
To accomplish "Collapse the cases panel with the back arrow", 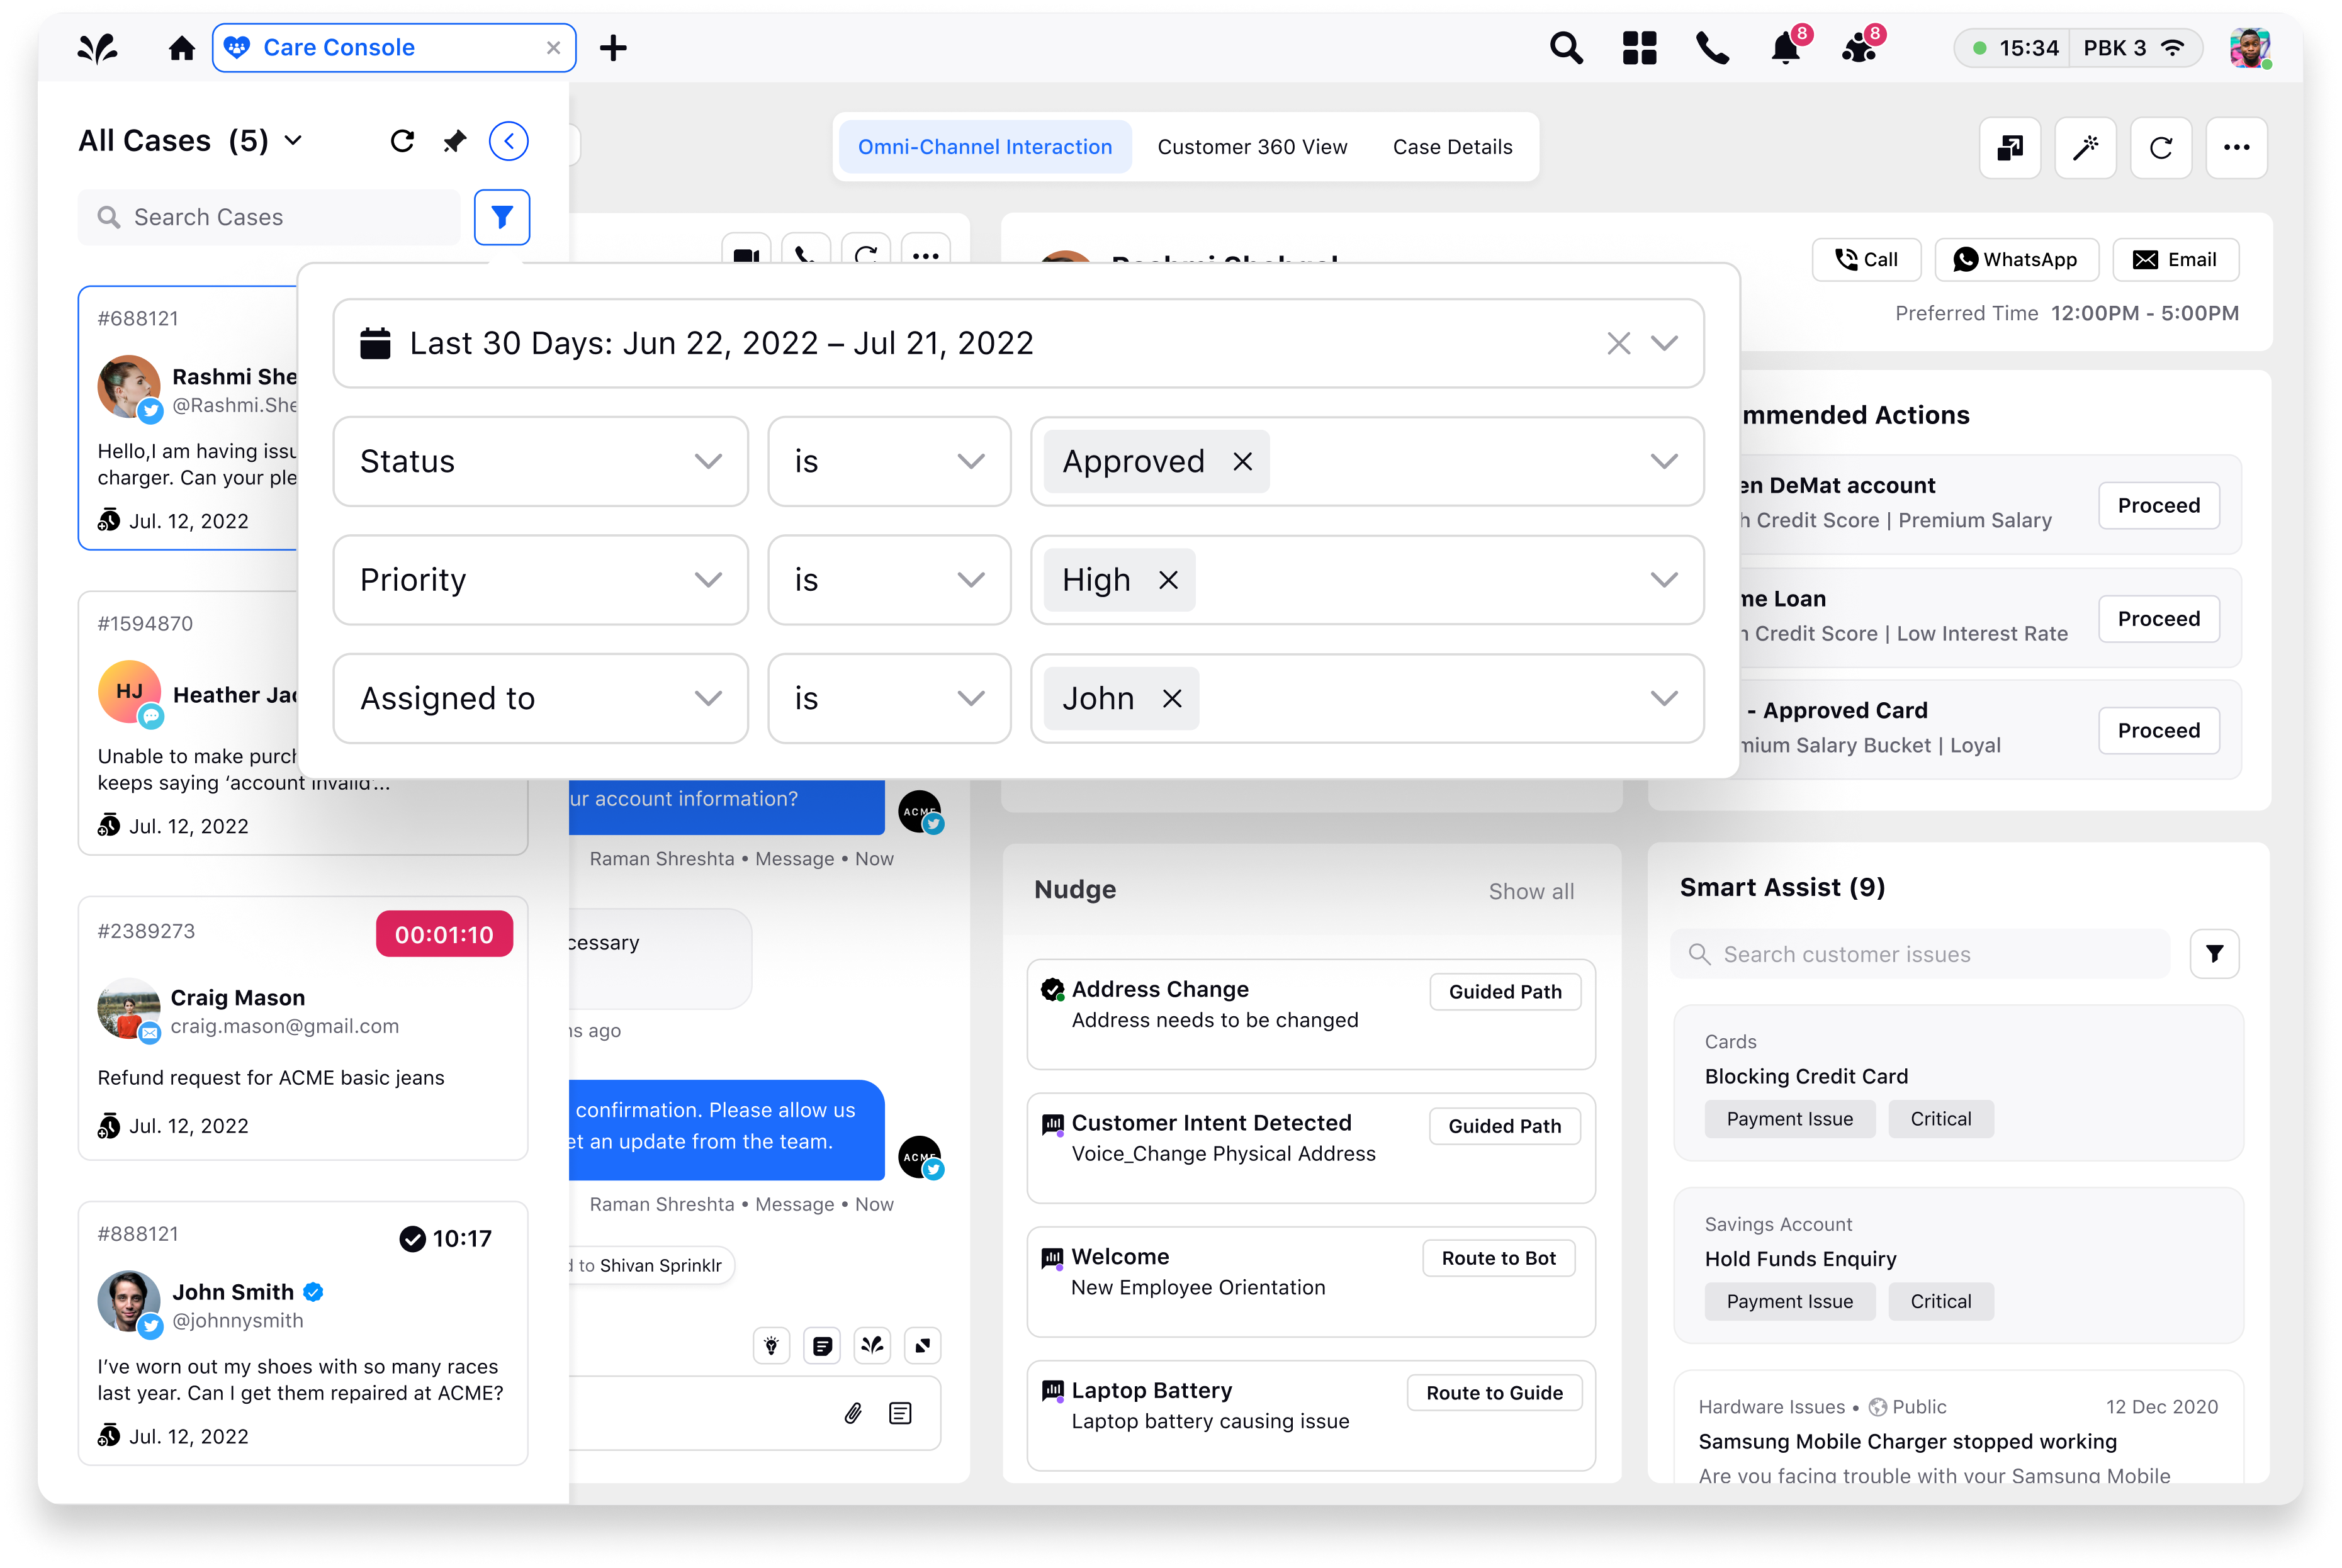I will tap(508, 141).
